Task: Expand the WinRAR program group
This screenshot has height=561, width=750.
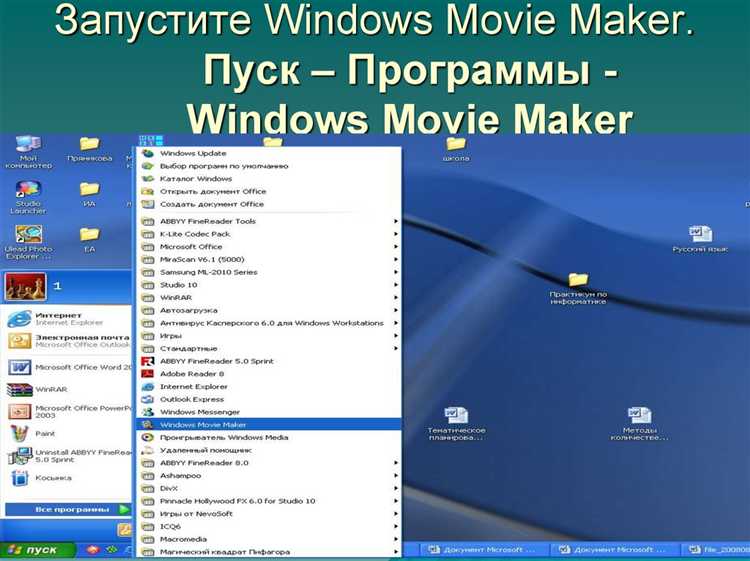Action: [269, 297]
